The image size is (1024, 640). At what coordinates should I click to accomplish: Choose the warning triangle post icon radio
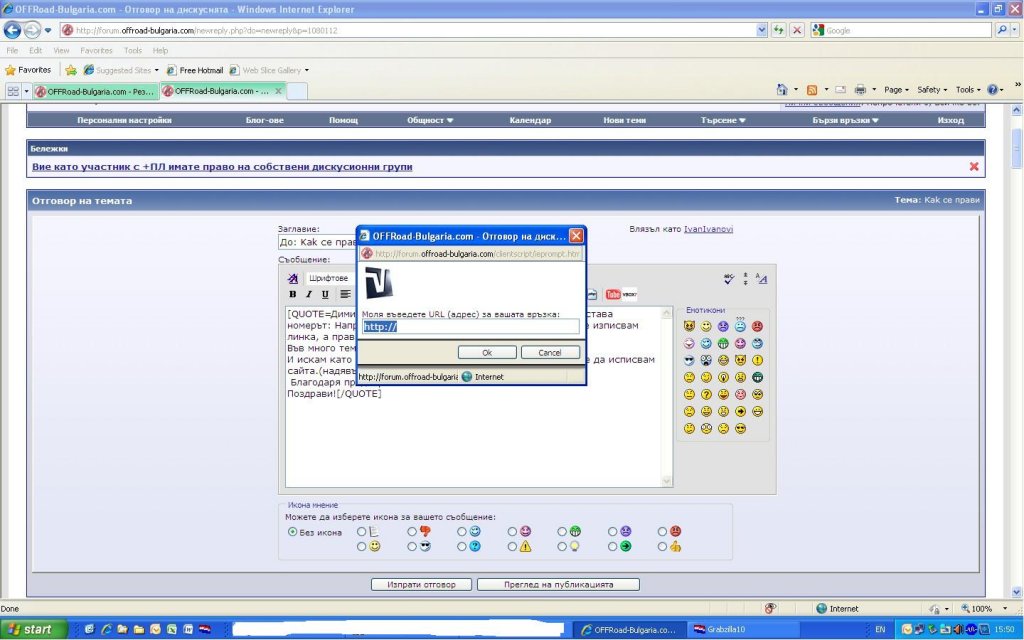[512, 547]
